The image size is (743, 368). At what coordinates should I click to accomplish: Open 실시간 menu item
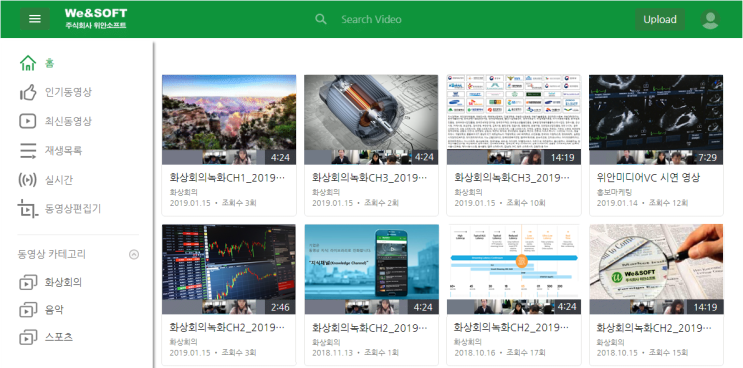click(x=59, y=180)
